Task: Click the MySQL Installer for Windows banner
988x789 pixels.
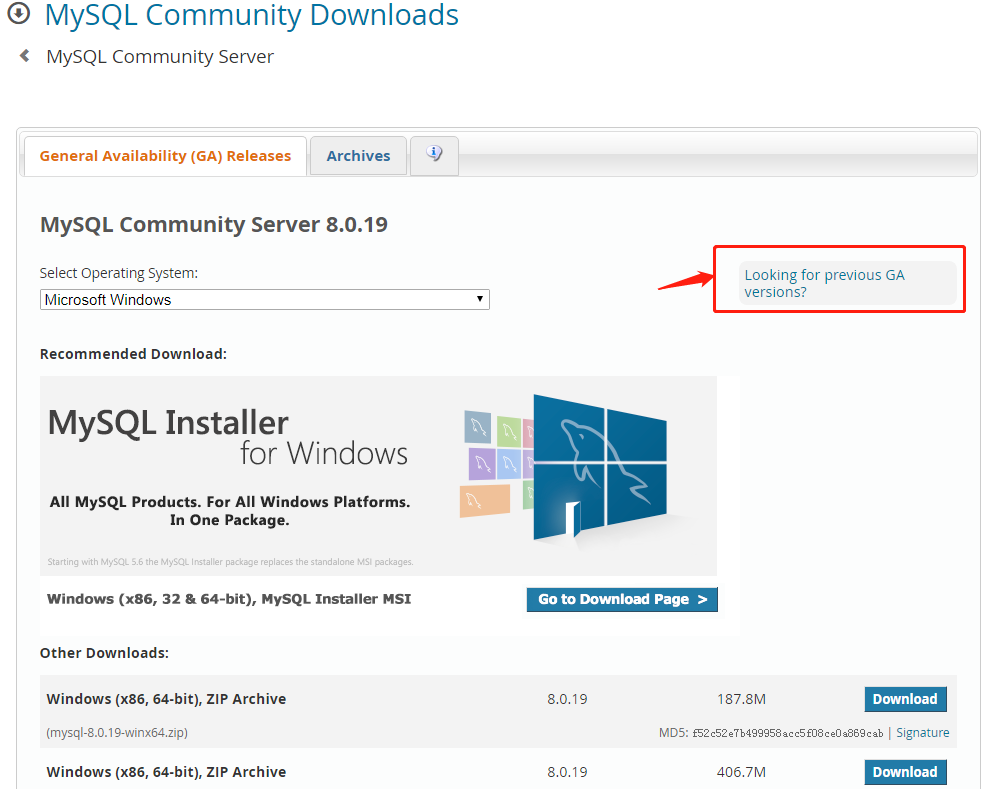Action: tap(378, 476)
